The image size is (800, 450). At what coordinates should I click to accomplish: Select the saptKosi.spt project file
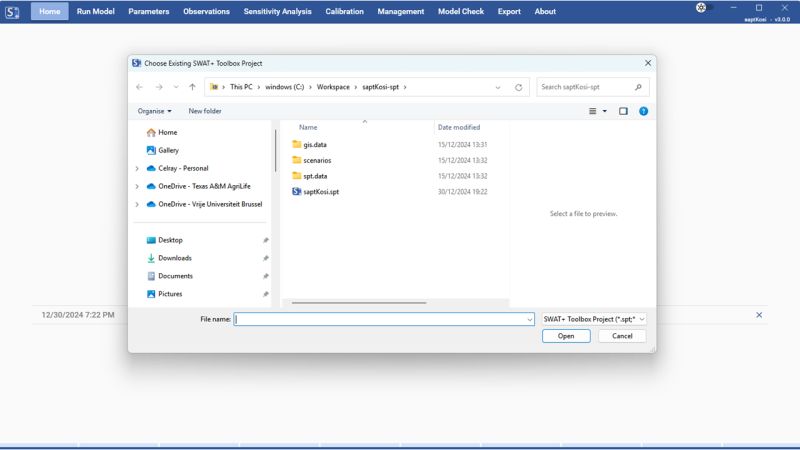pyautogui.click(x=321, y=192)
